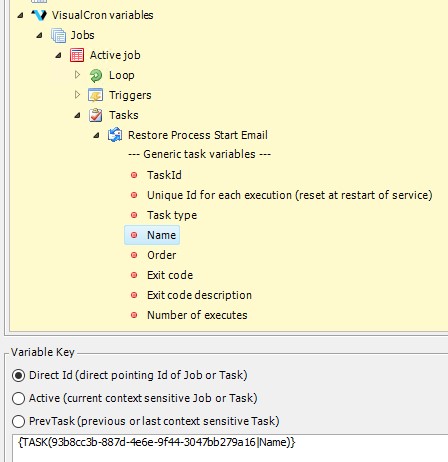Expand the Triggers tree node

point(77,95)
